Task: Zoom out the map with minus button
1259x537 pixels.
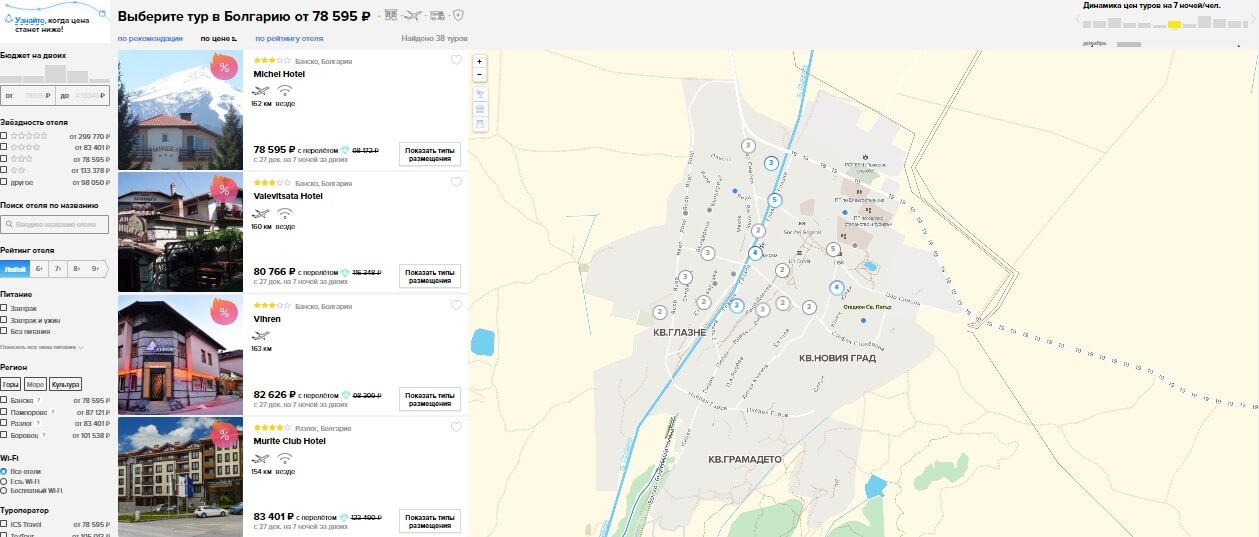Action: click(x=480, y=74)
